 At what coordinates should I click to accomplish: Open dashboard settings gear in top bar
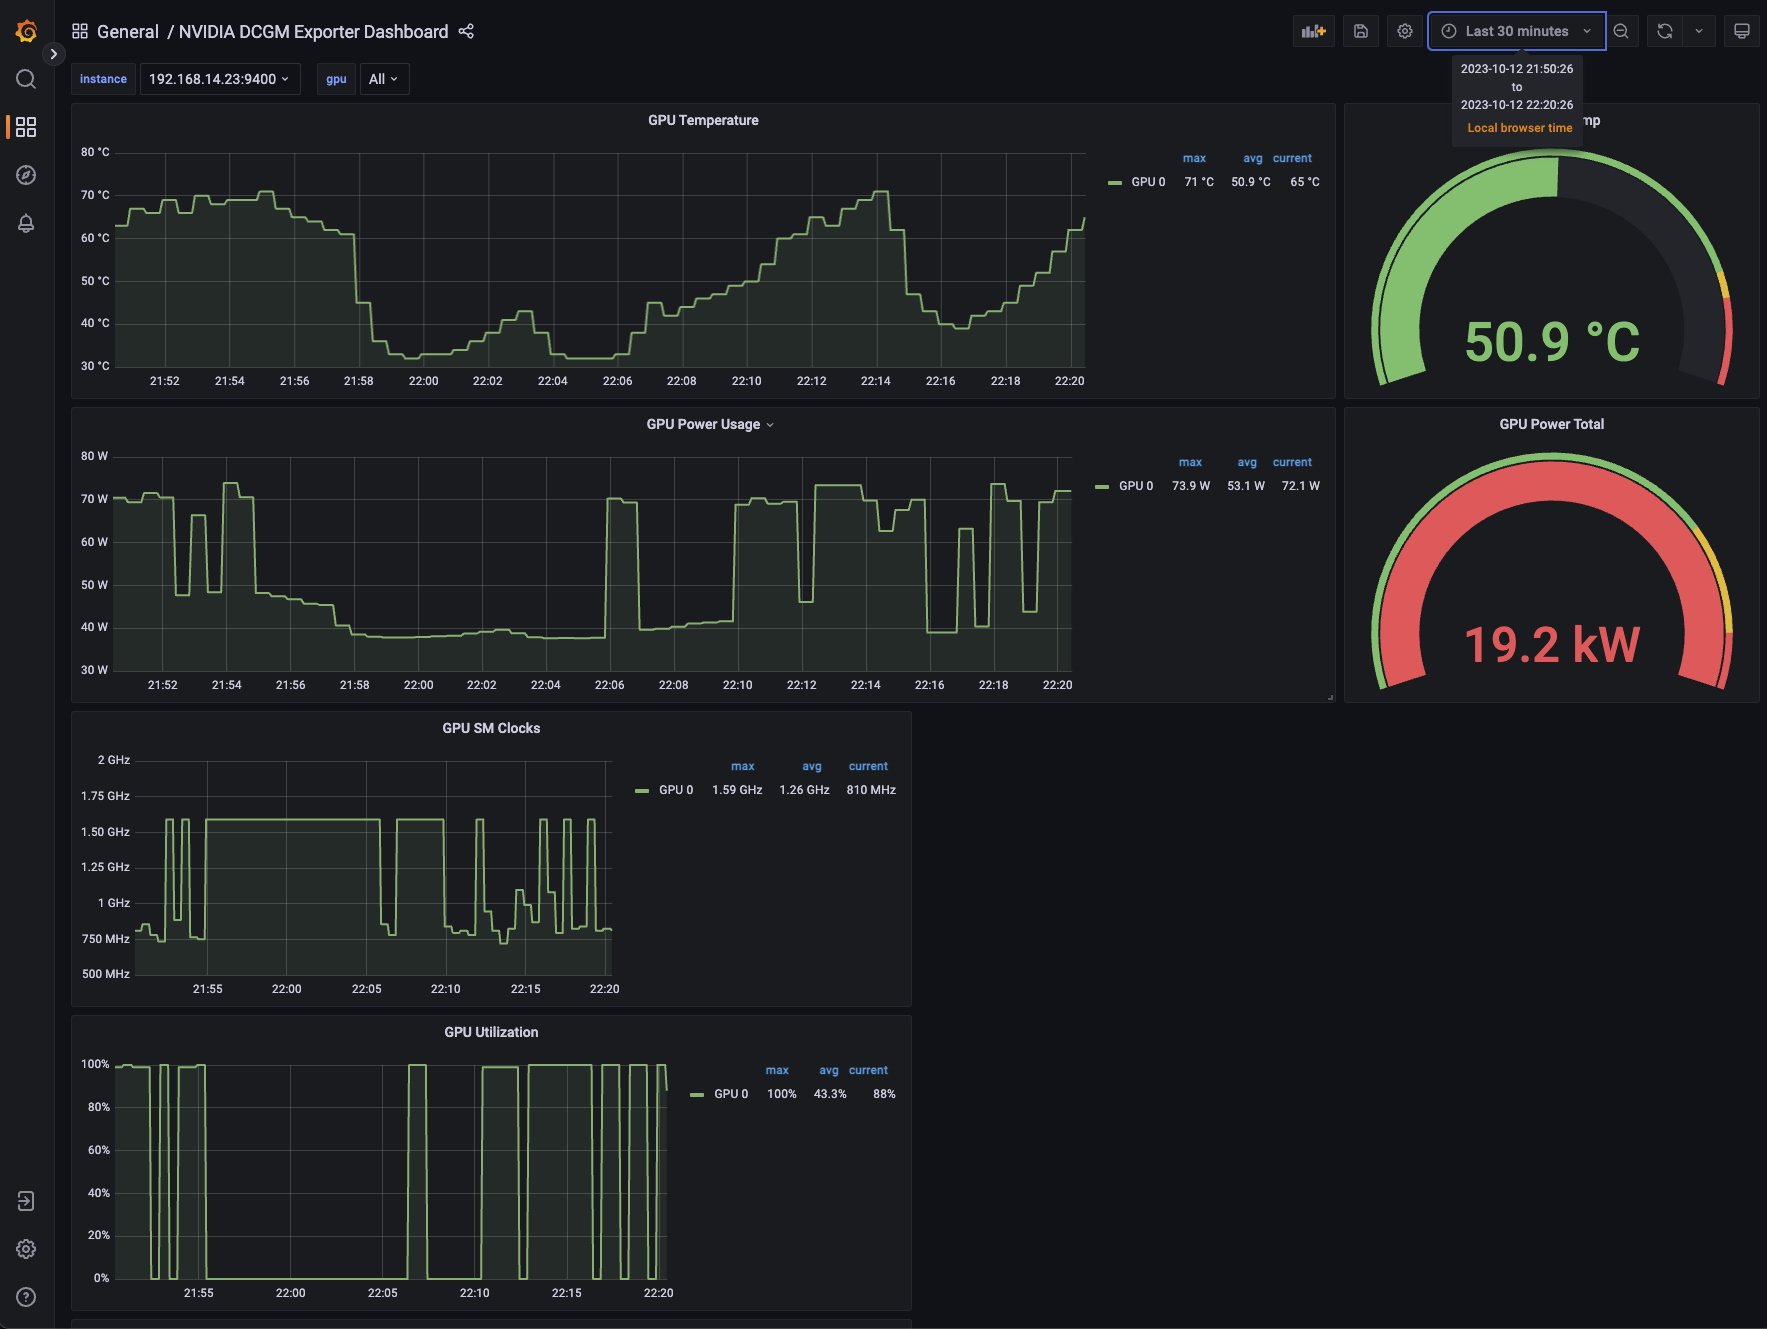click(1404, 31)
